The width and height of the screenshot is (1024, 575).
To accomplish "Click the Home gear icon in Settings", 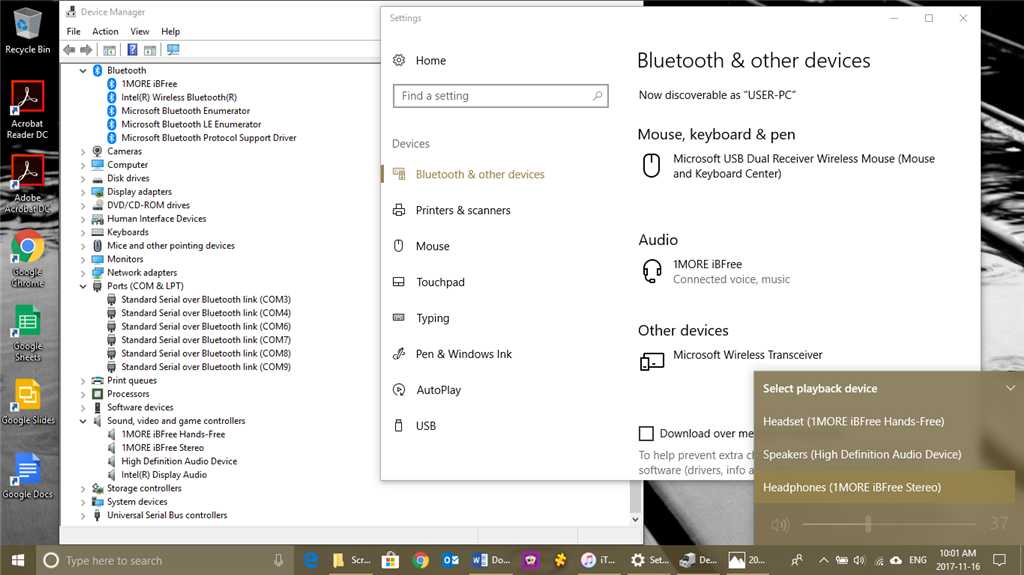I will pyautogui.click(x=399, y=61).
